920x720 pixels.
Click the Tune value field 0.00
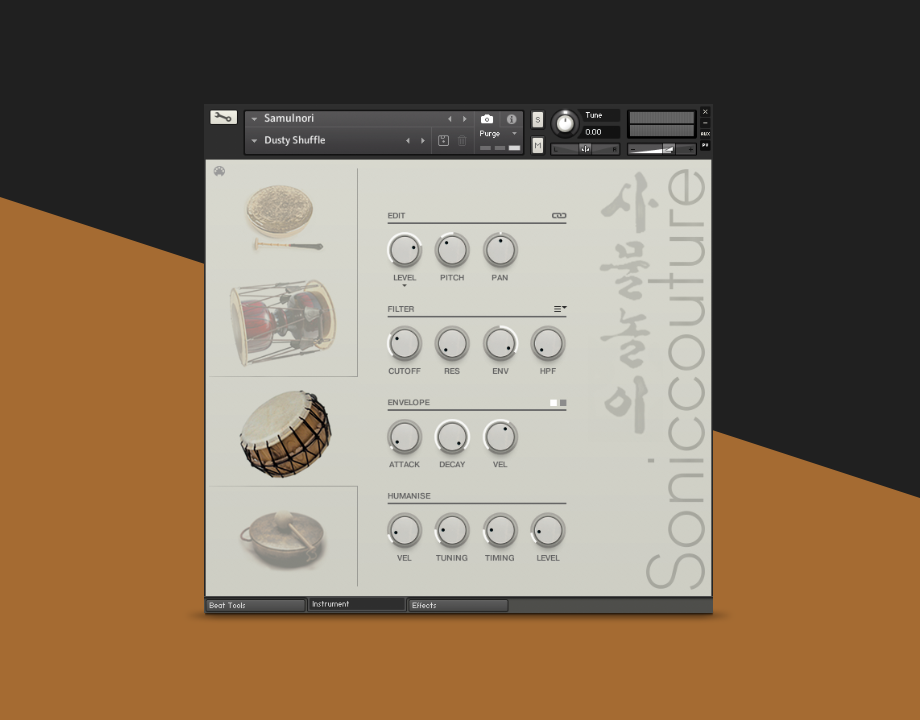[600, 132]
